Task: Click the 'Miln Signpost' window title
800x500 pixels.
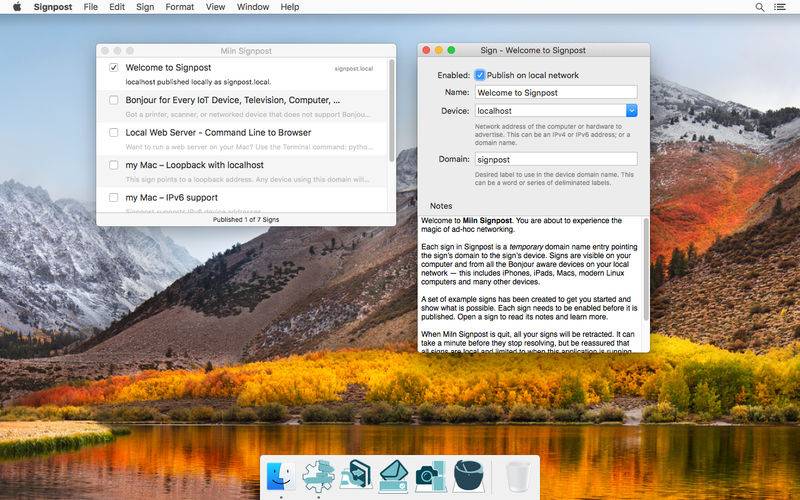Action: coord(246,51)
